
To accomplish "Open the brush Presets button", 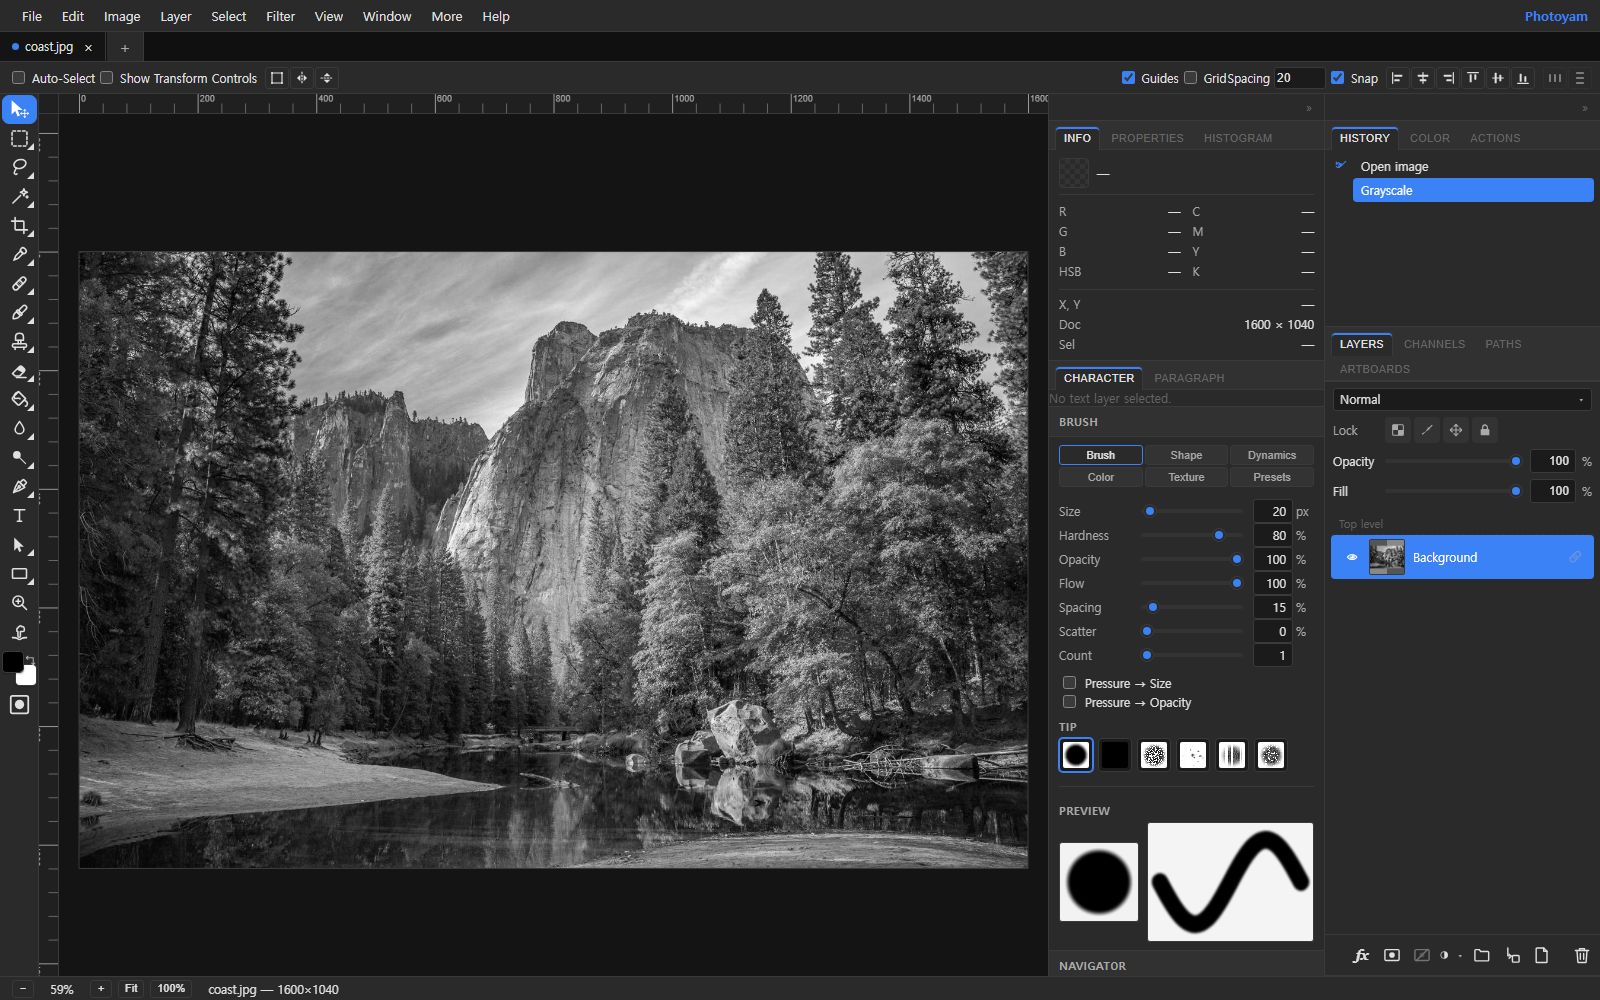I will 1271,477.
